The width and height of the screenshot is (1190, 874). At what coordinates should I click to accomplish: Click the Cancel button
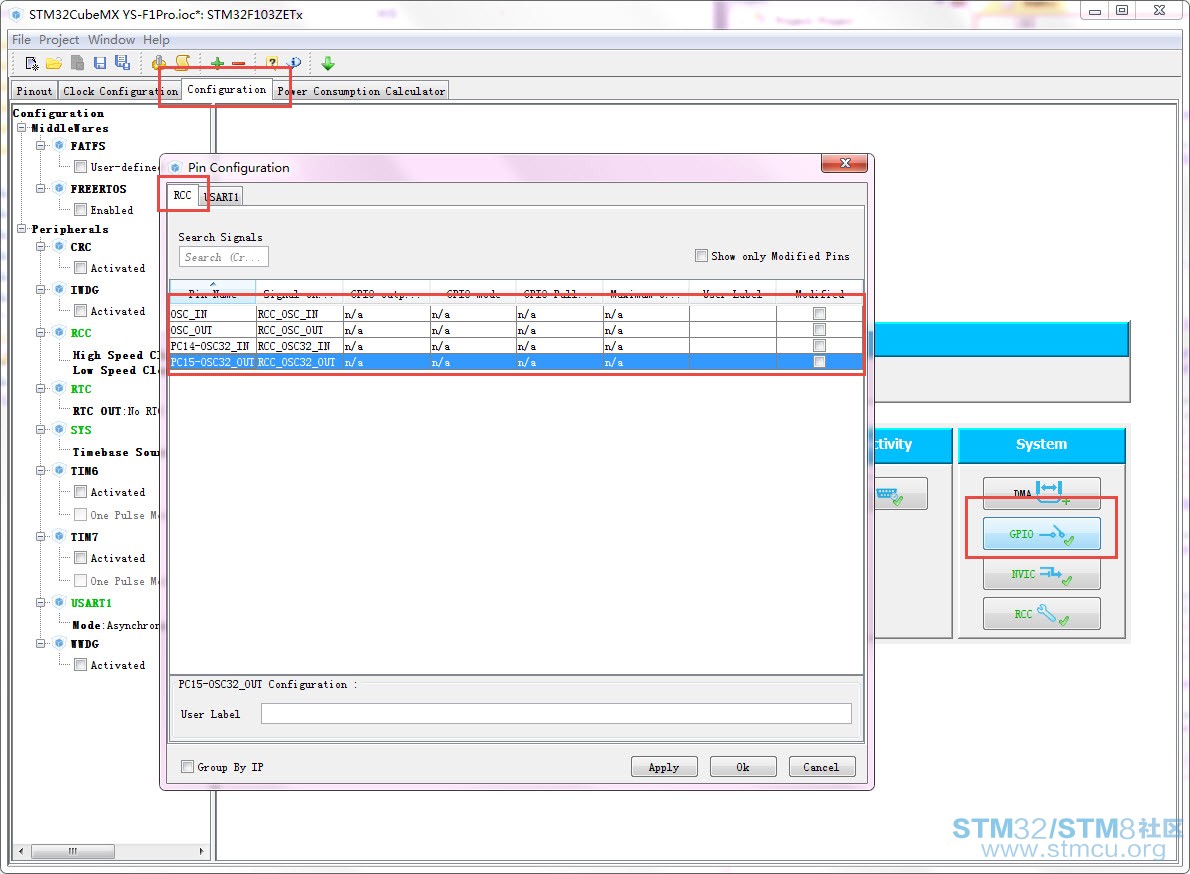pos(822,767)
